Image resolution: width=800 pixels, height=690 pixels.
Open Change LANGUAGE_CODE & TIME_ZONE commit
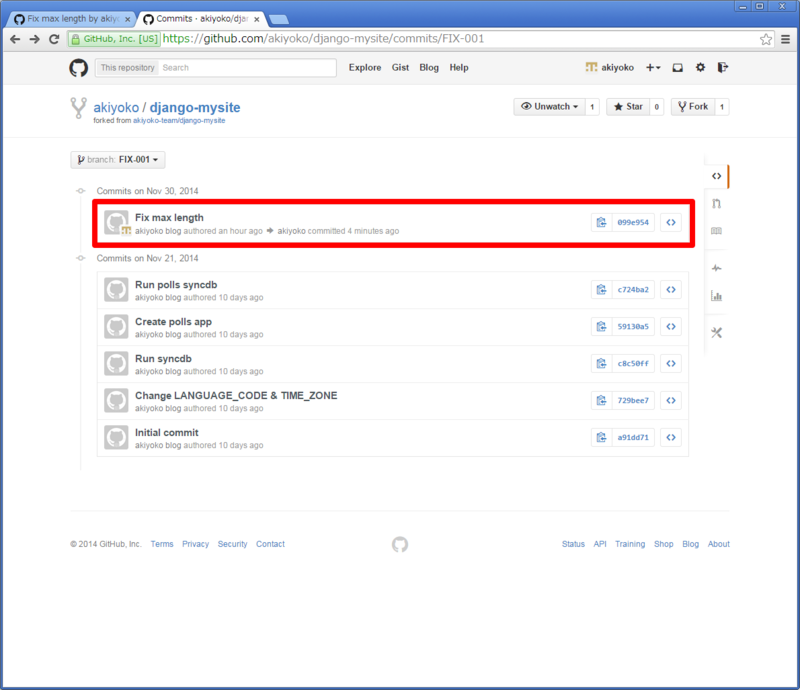point(236,396)
